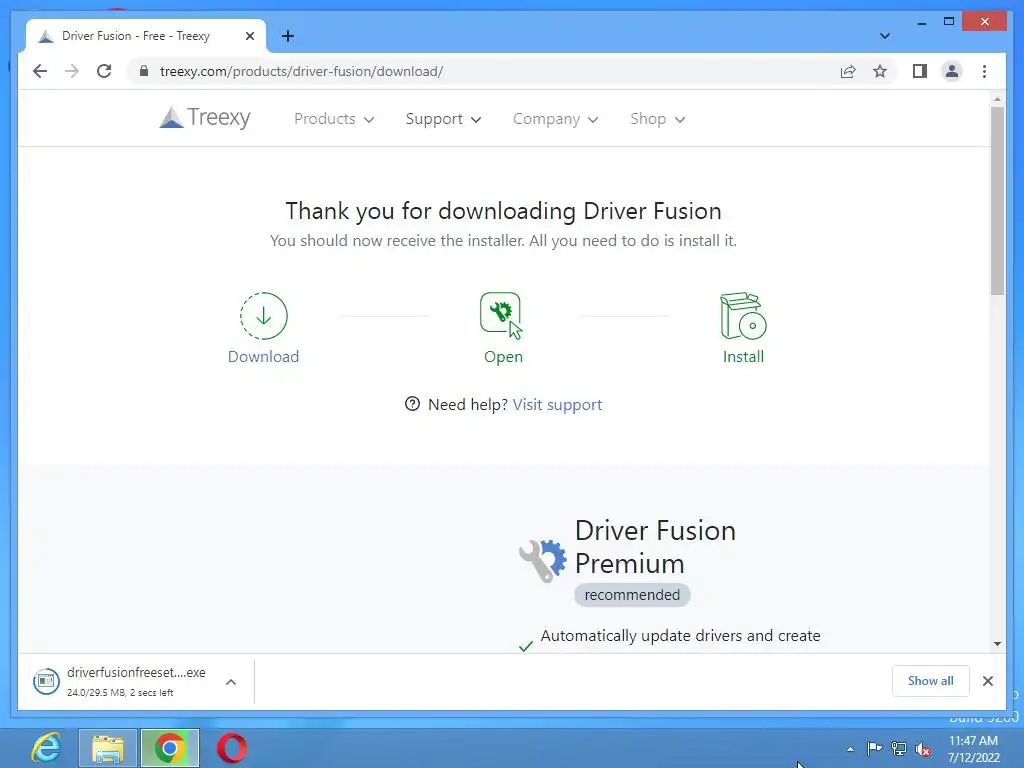This screenshot has width=1024, height=768.
Task: Click the green checkmark beside Automatically update
Action: click(526, 647)
